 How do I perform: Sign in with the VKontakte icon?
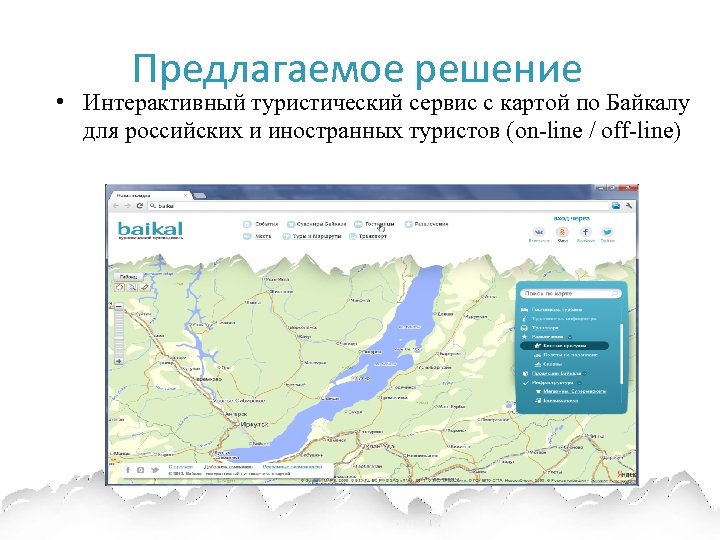click(539, 232)
